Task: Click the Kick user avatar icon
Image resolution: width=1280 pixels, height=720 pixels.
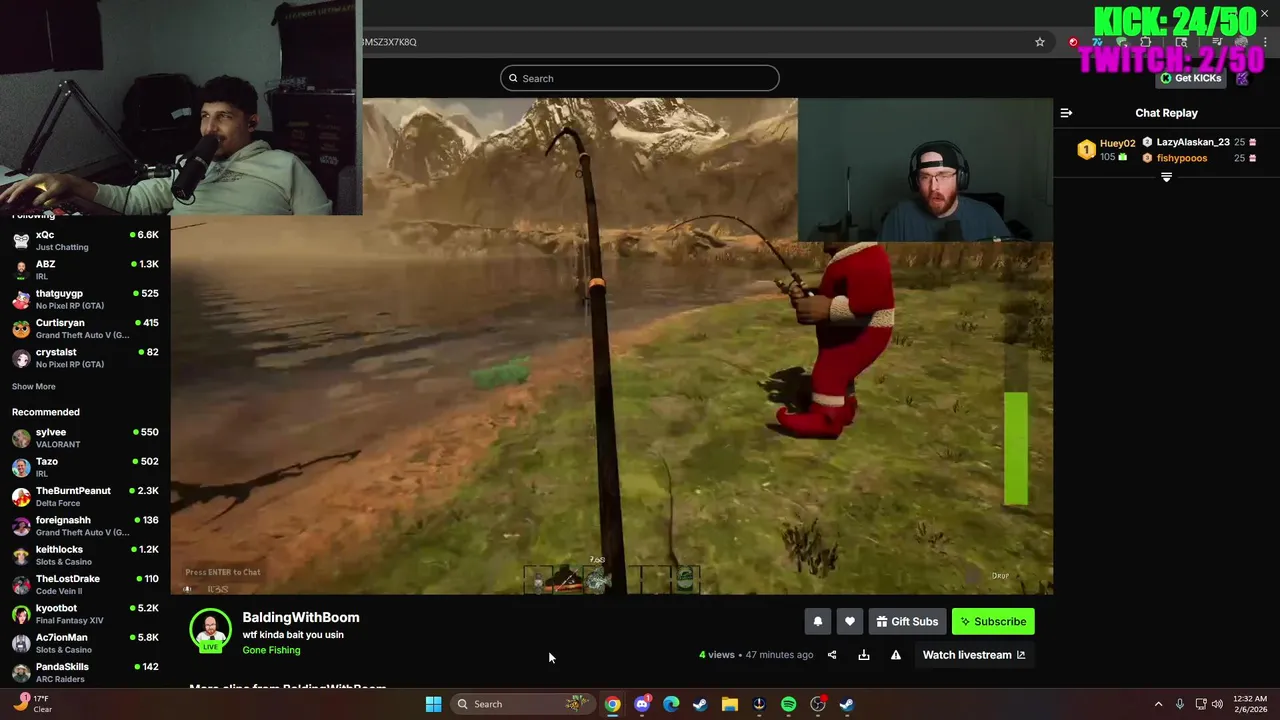Action: click(1242, 78)
